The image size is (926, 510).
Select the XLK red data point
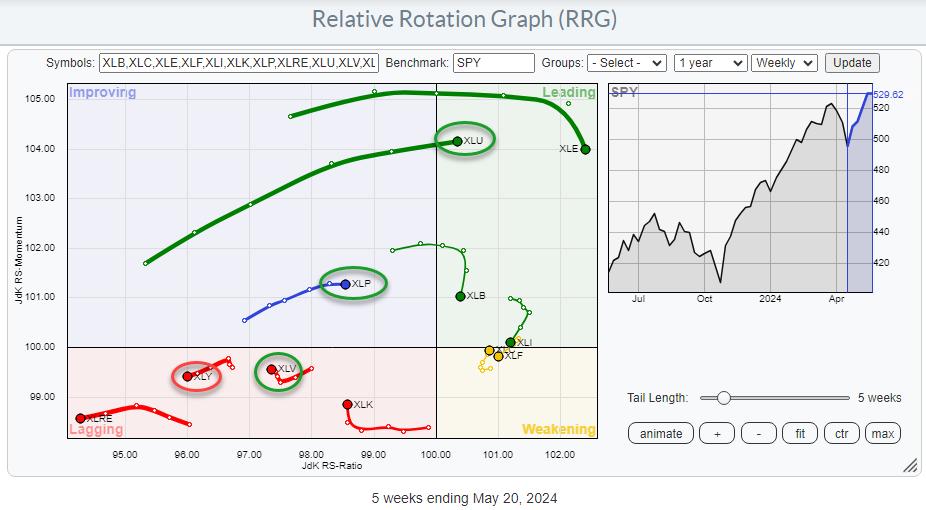coord(347,404)
